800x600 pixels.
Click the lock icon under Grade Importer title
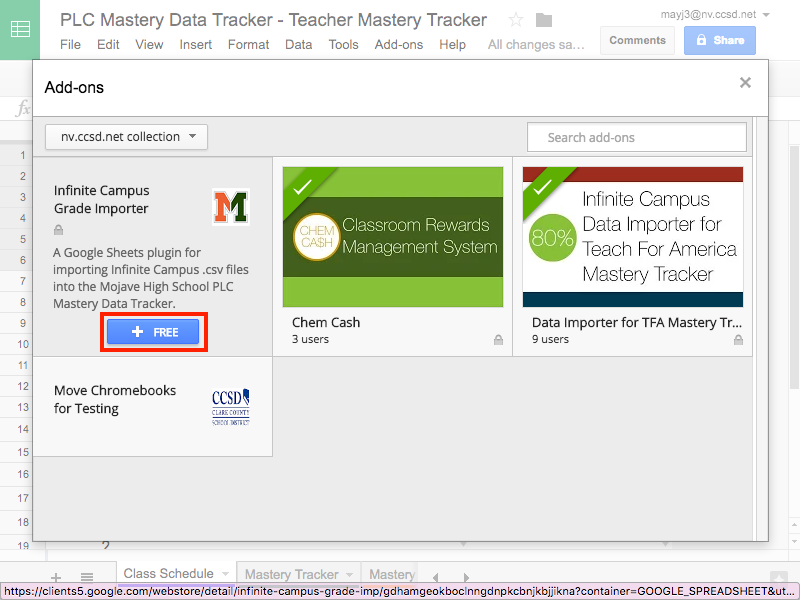click(59, 230)
